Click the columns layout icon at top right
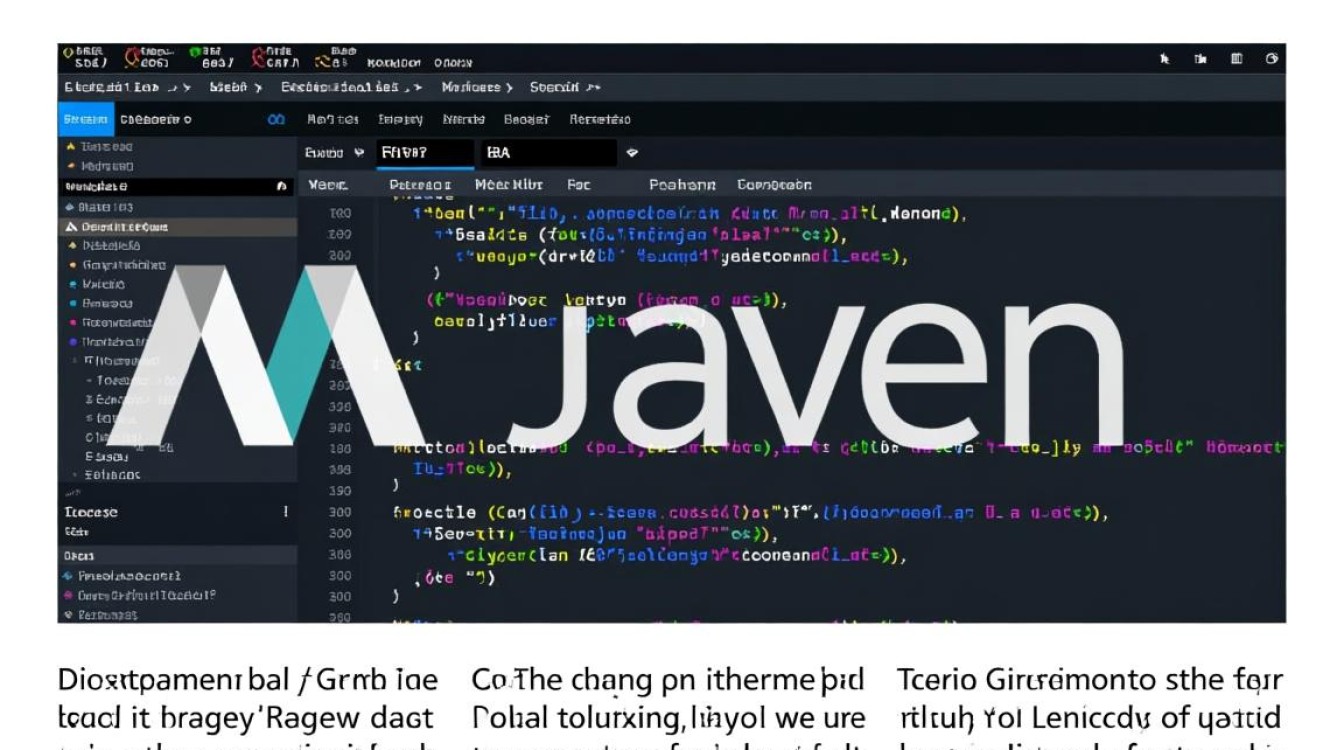The width and height of the screenshot is (1344, 750). point(1237,60)
